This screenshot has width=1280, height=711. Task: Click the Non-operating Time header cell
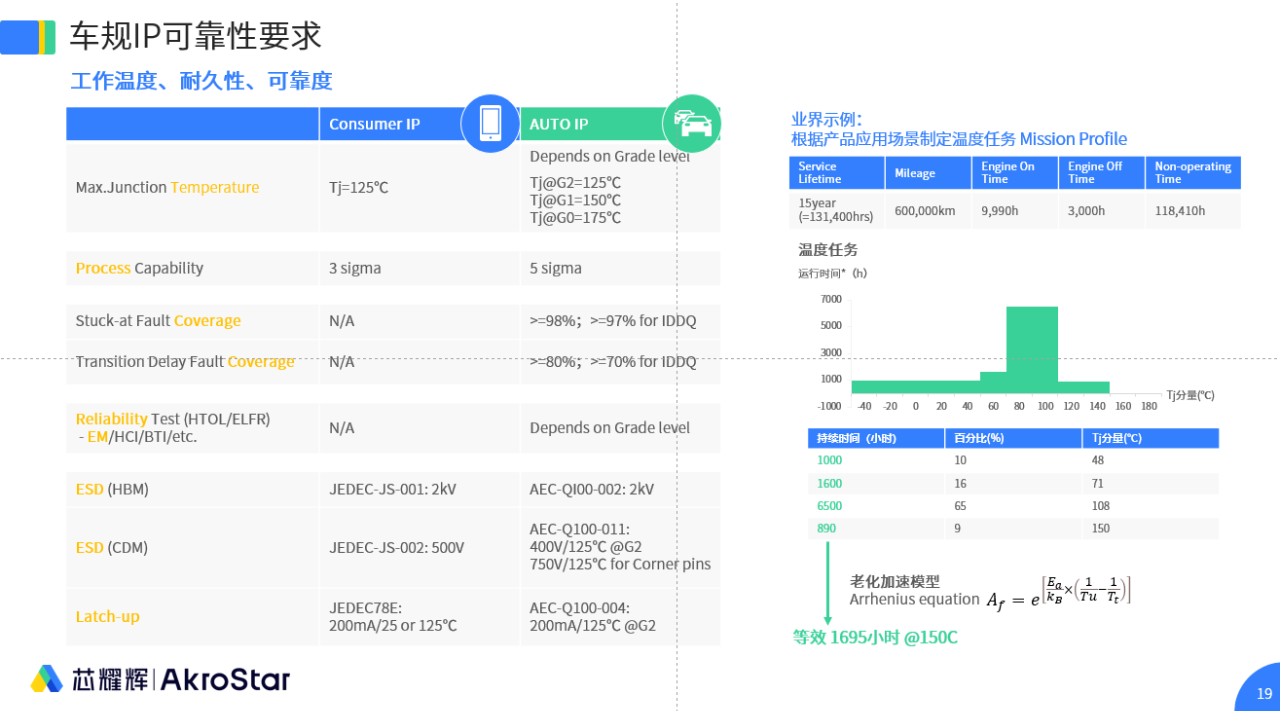point(1192,172)
